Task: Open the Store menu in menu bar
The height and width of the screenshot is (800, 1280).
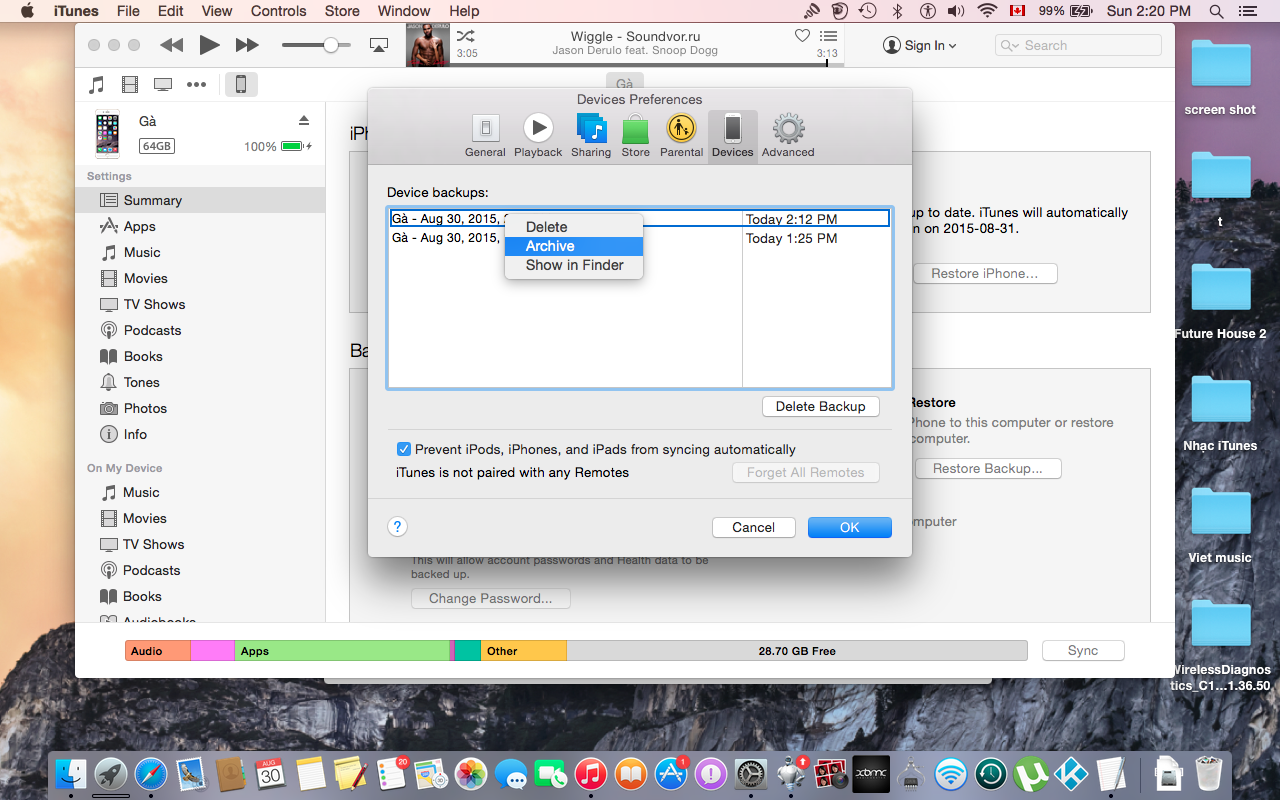Action: [342, 11]
